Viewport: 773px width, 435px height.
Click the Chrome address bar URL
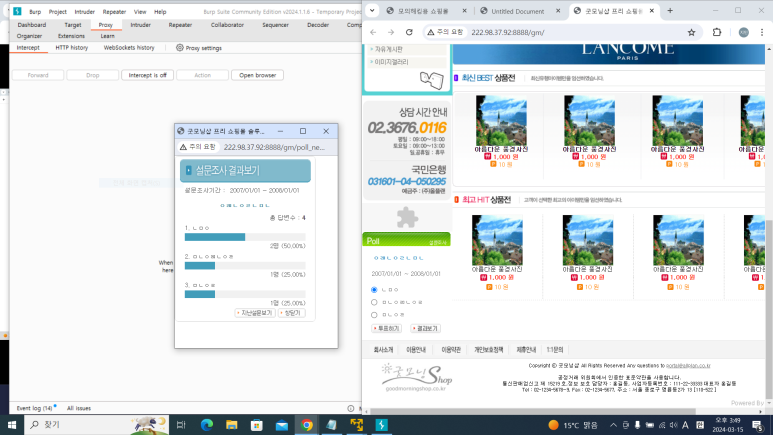click(508, 32)
